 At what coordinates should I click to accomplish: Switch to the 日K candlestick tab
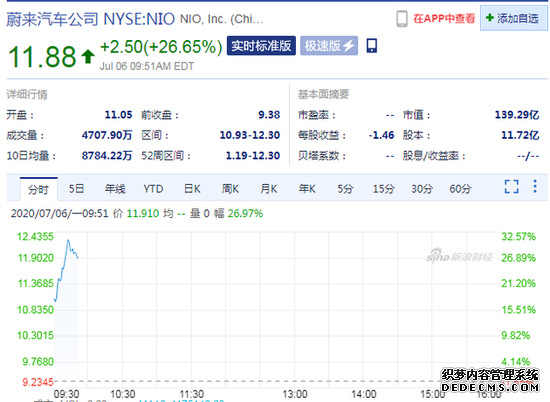pyautogui.click(x=192, y=189)
